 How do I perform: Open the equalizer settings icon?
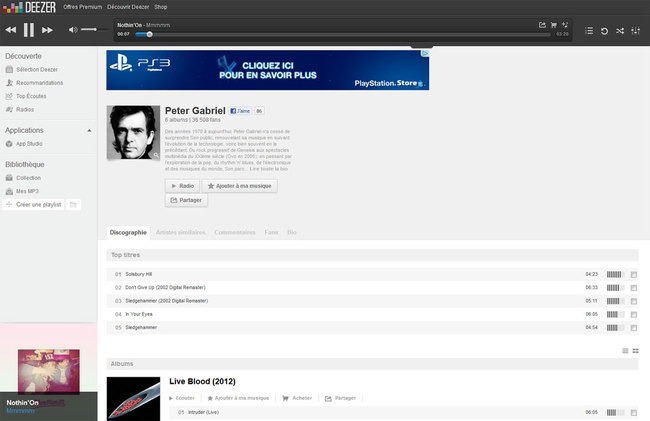(x=635, y=31)
